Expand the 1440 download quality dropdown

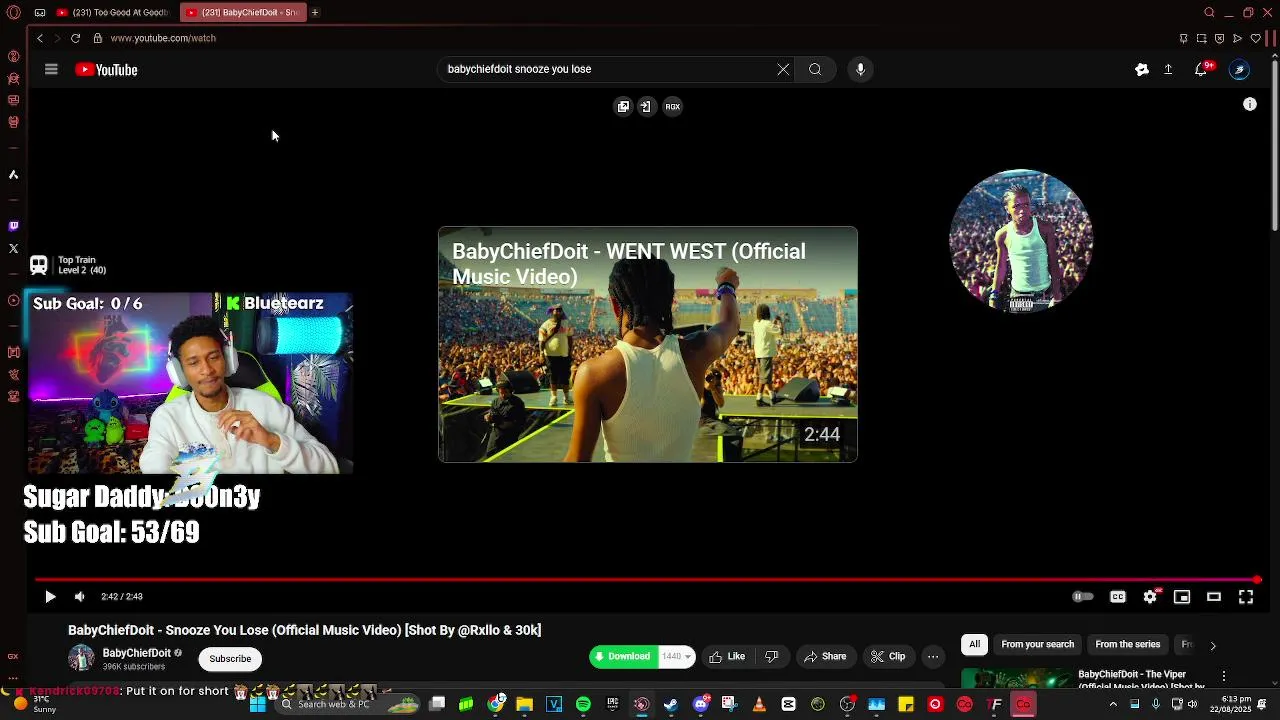coord(677,657)
